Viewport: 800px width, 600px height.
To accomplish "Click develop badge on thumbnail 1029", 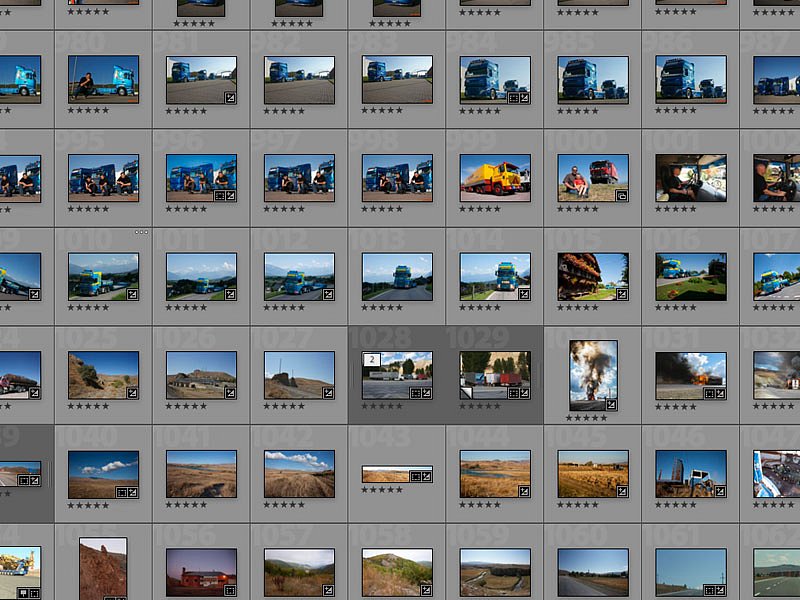I will point(524,393).
